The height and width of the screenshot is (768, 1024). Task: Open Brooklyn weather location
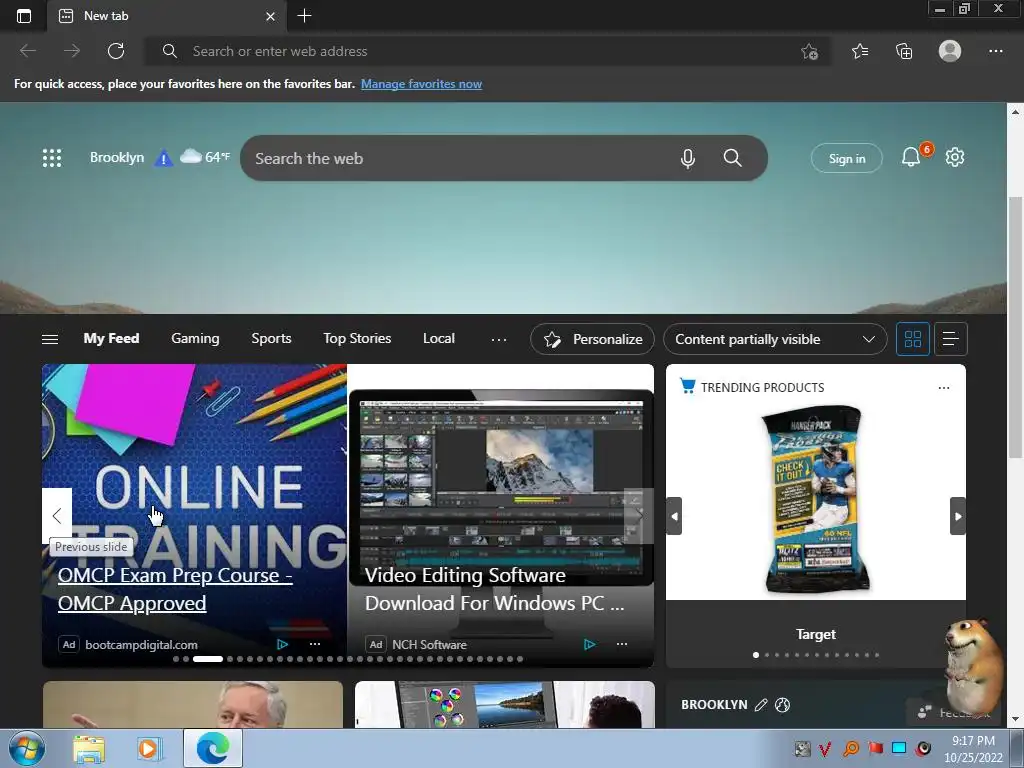click(x=117, y=157)
